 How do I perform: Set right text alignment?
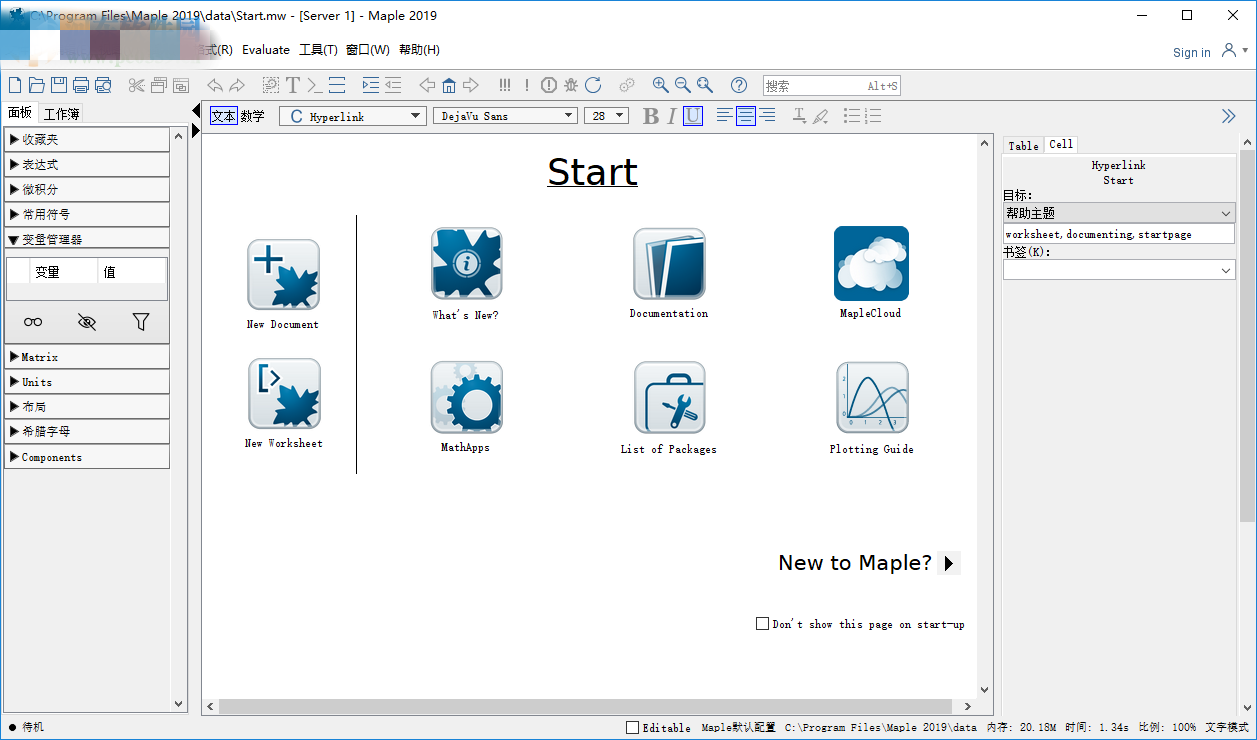[x=767, y=116]
